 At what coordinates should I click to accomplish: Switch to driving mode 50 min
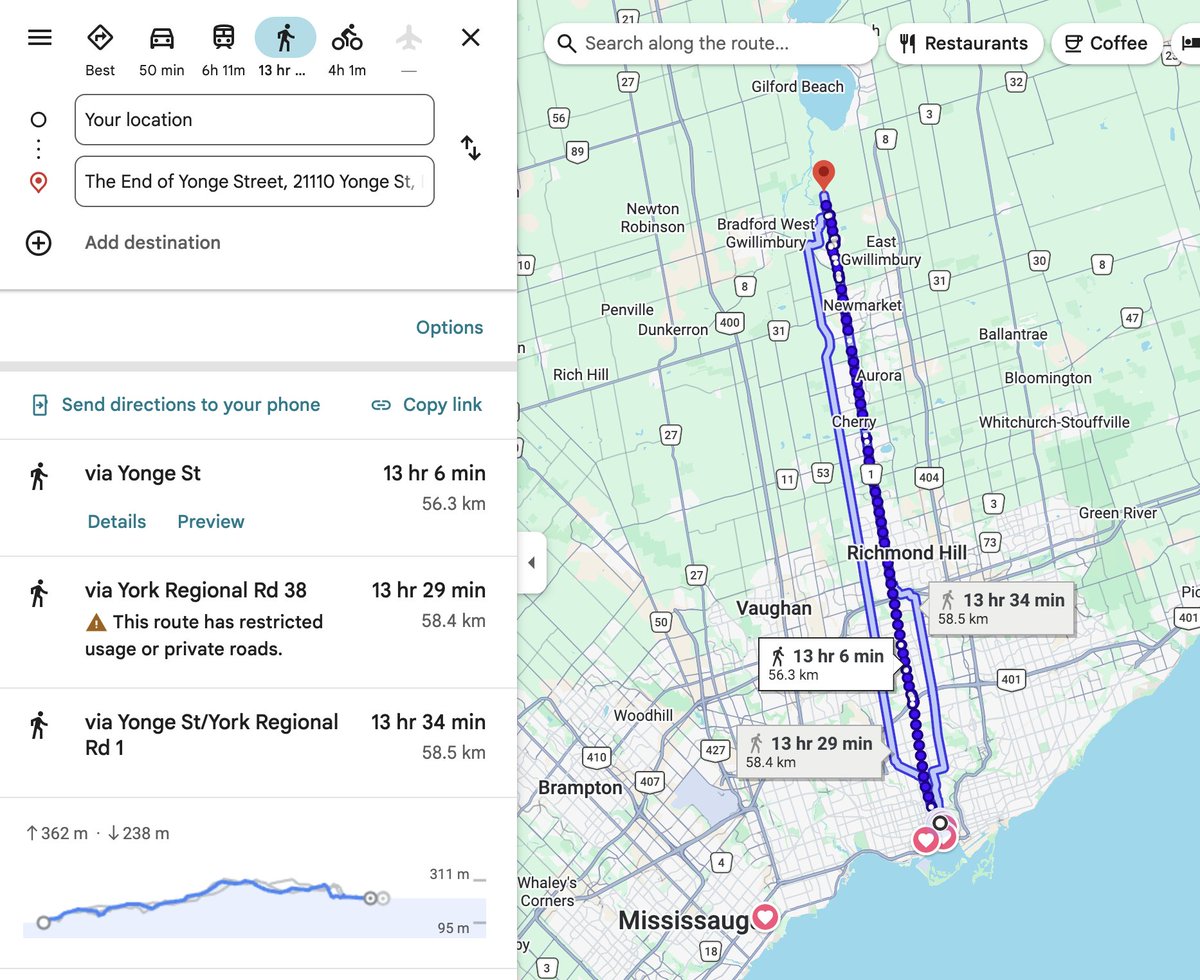point(162,49)
